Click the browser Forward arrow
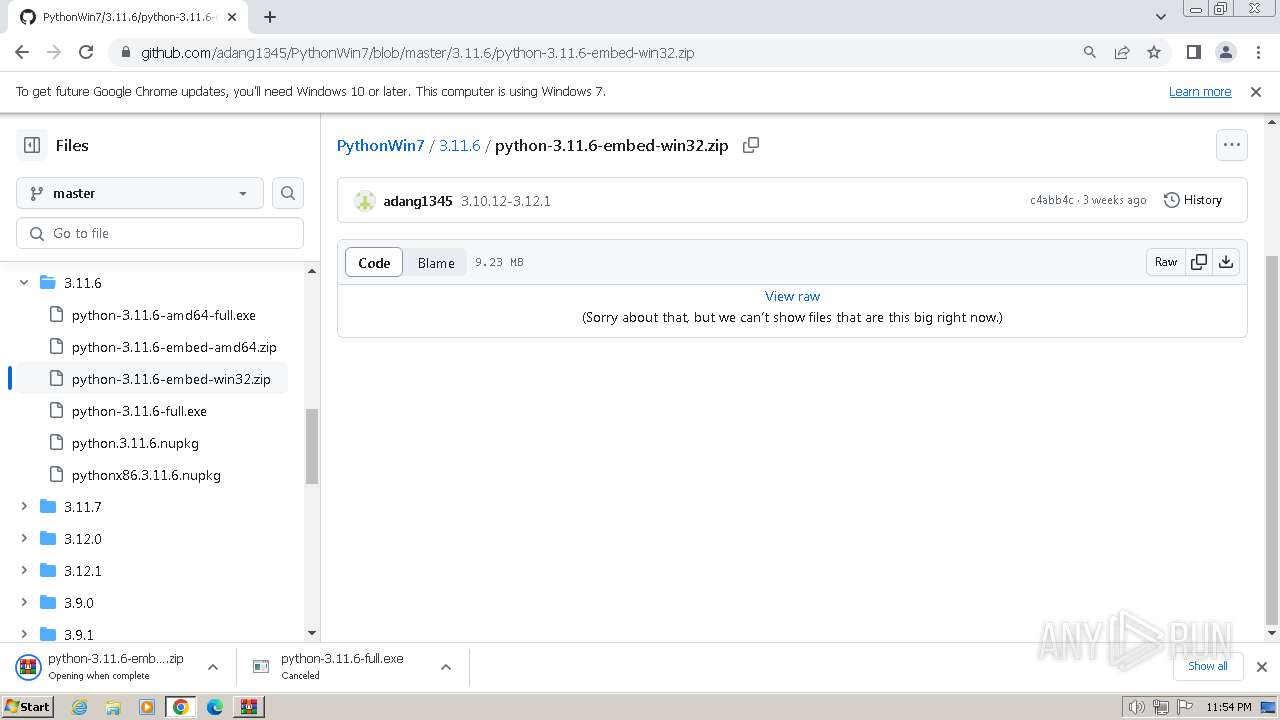 point(54,52)
